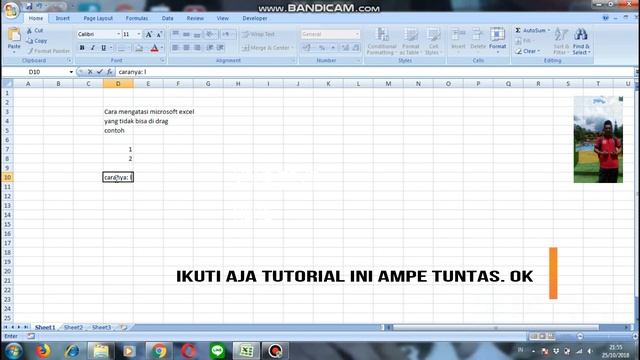This screenshot has height=360, width=640.
Task: Click Bottom Align icon
Action: [x=197, y=34]
